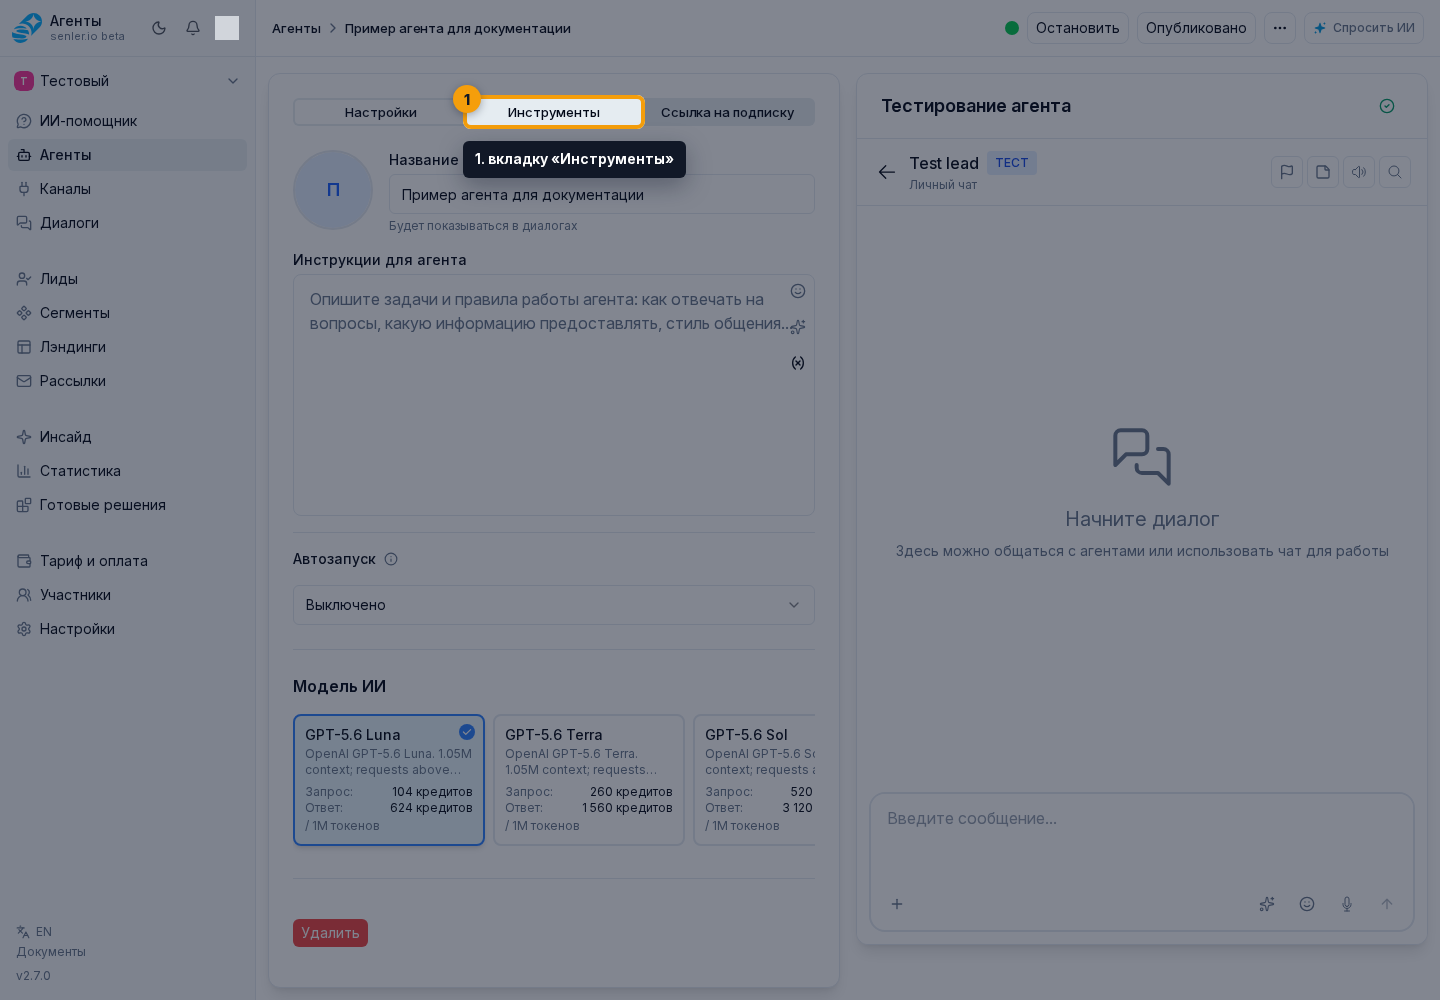The width and height of the screenshot is (1440, 1000).
Task: Open the three-dots more menu
Action: click(x=1280, y=28)
